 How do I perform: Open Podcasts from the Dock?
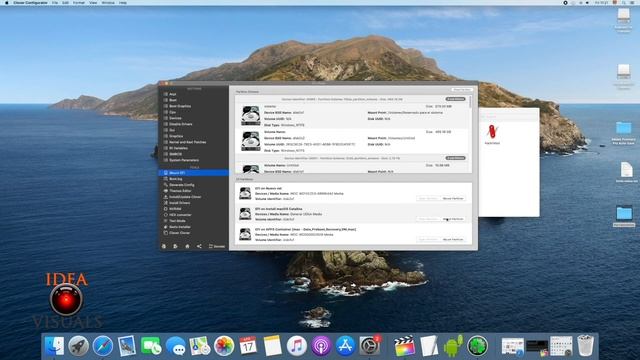pyautogui.click(x=321, y=346)
